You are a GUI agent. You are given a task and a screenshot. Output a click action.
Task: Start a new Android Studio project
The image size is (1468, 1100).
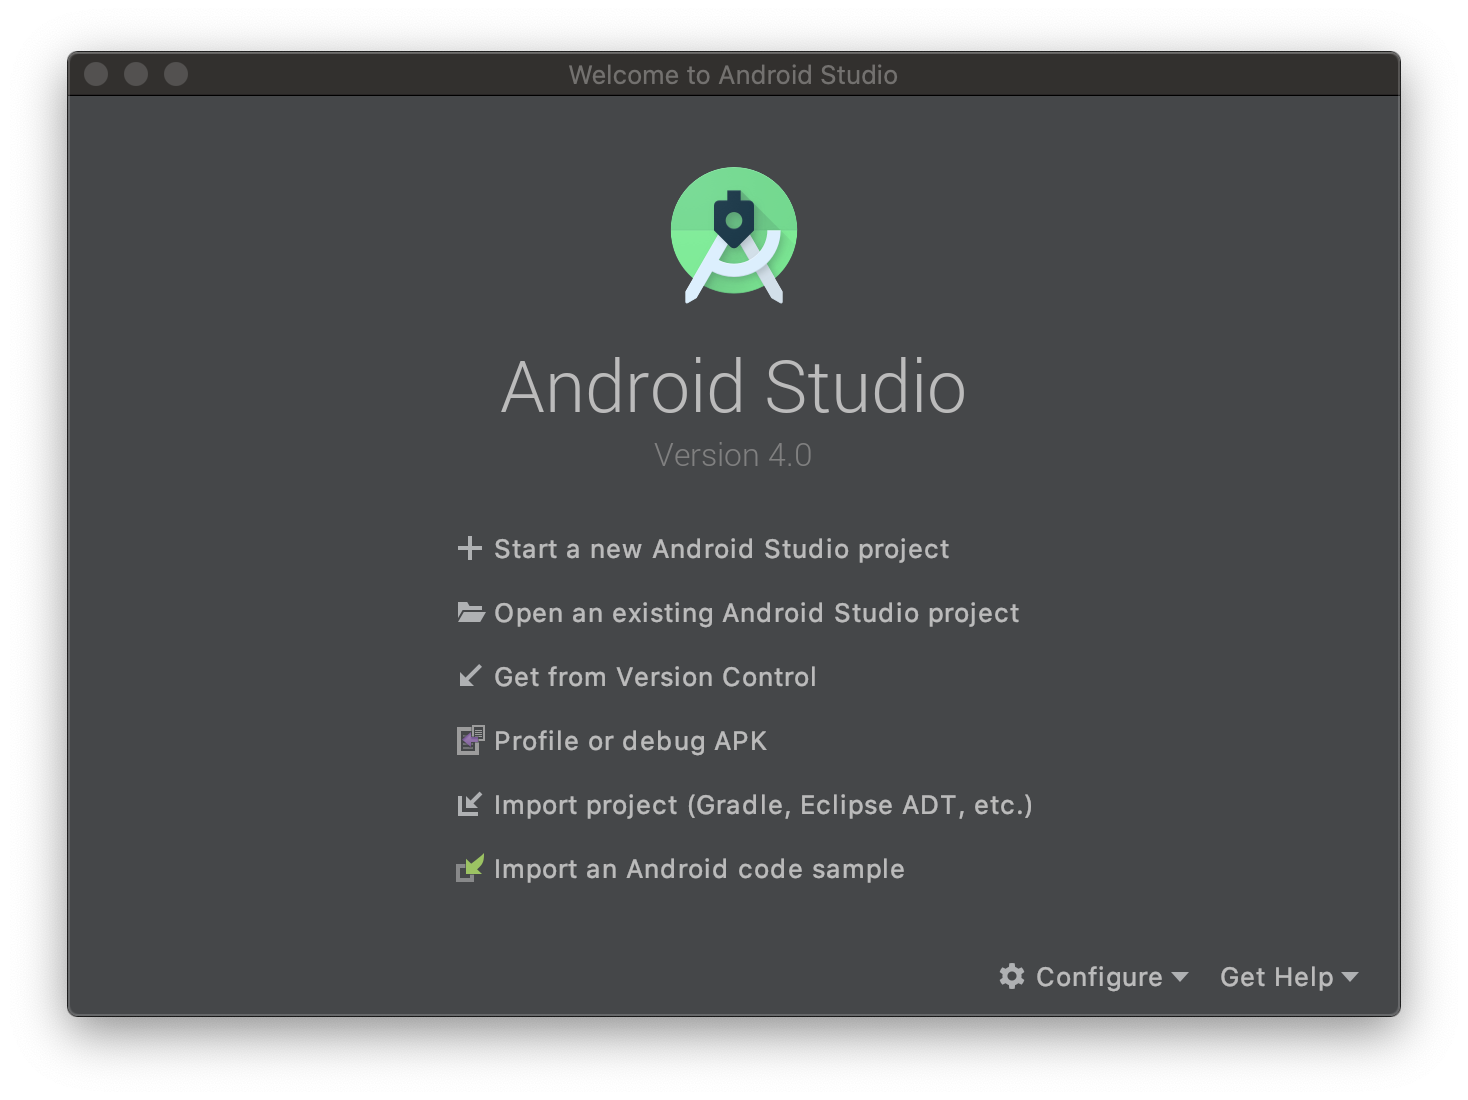[721, 549]
